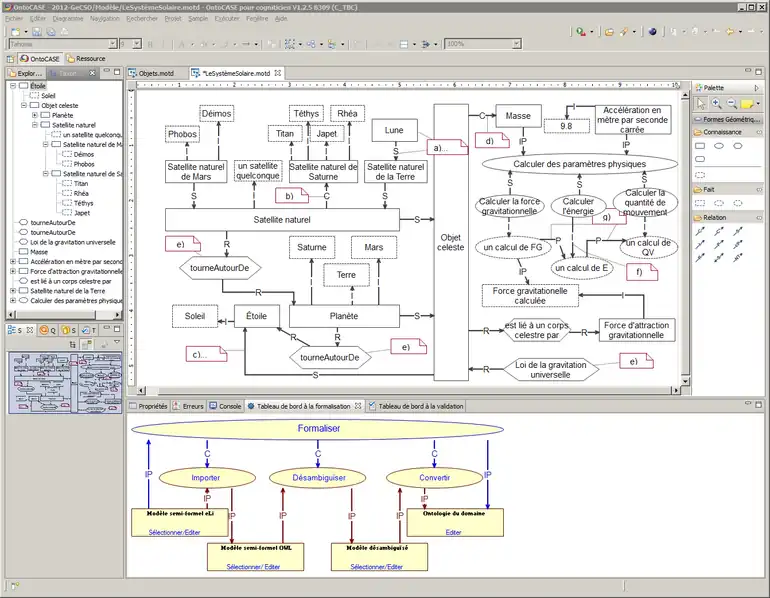Screen dimensions: 770x598
Task: Pick the hexagon shape under Connaissance
Action: click(738, 146)
